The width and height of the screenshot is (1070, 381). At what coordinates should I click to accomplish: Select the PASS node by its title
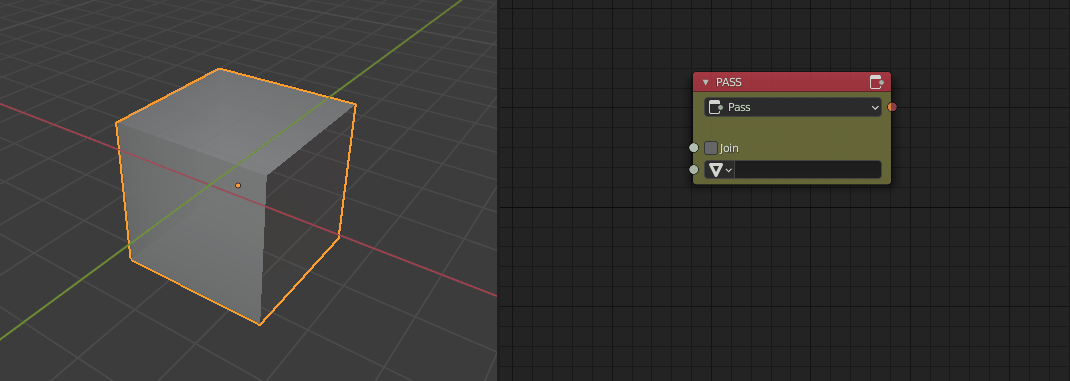click(729, 83)
